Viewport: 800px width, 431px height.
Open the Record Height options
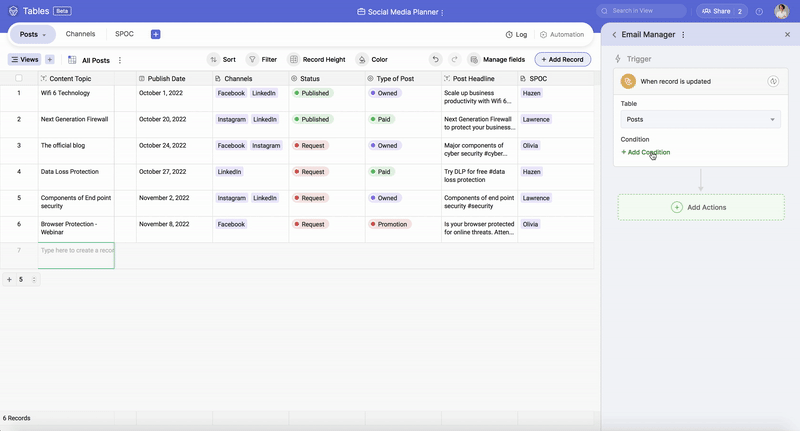click(x=294, y=60)
